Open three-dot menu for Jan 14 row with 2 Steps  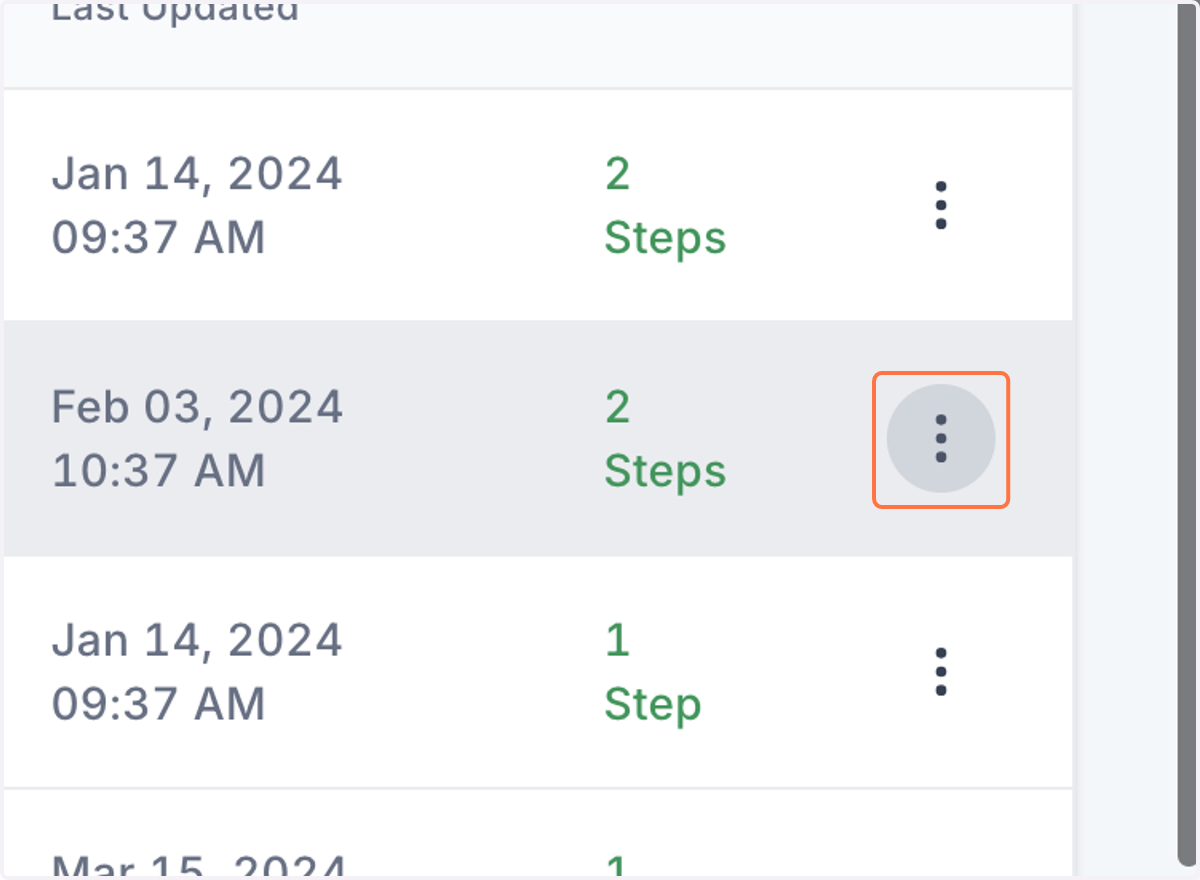coord(941,206)
